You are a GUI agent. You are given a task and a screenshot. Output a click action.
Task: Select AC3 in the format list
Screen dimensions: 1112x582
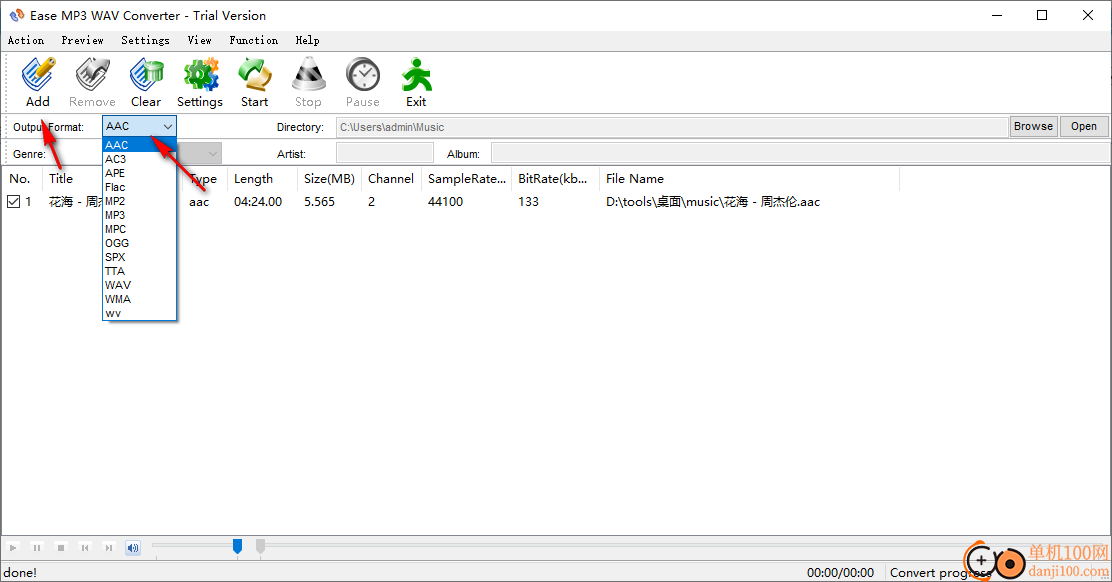pyautogui.click(x=139, y=159)
